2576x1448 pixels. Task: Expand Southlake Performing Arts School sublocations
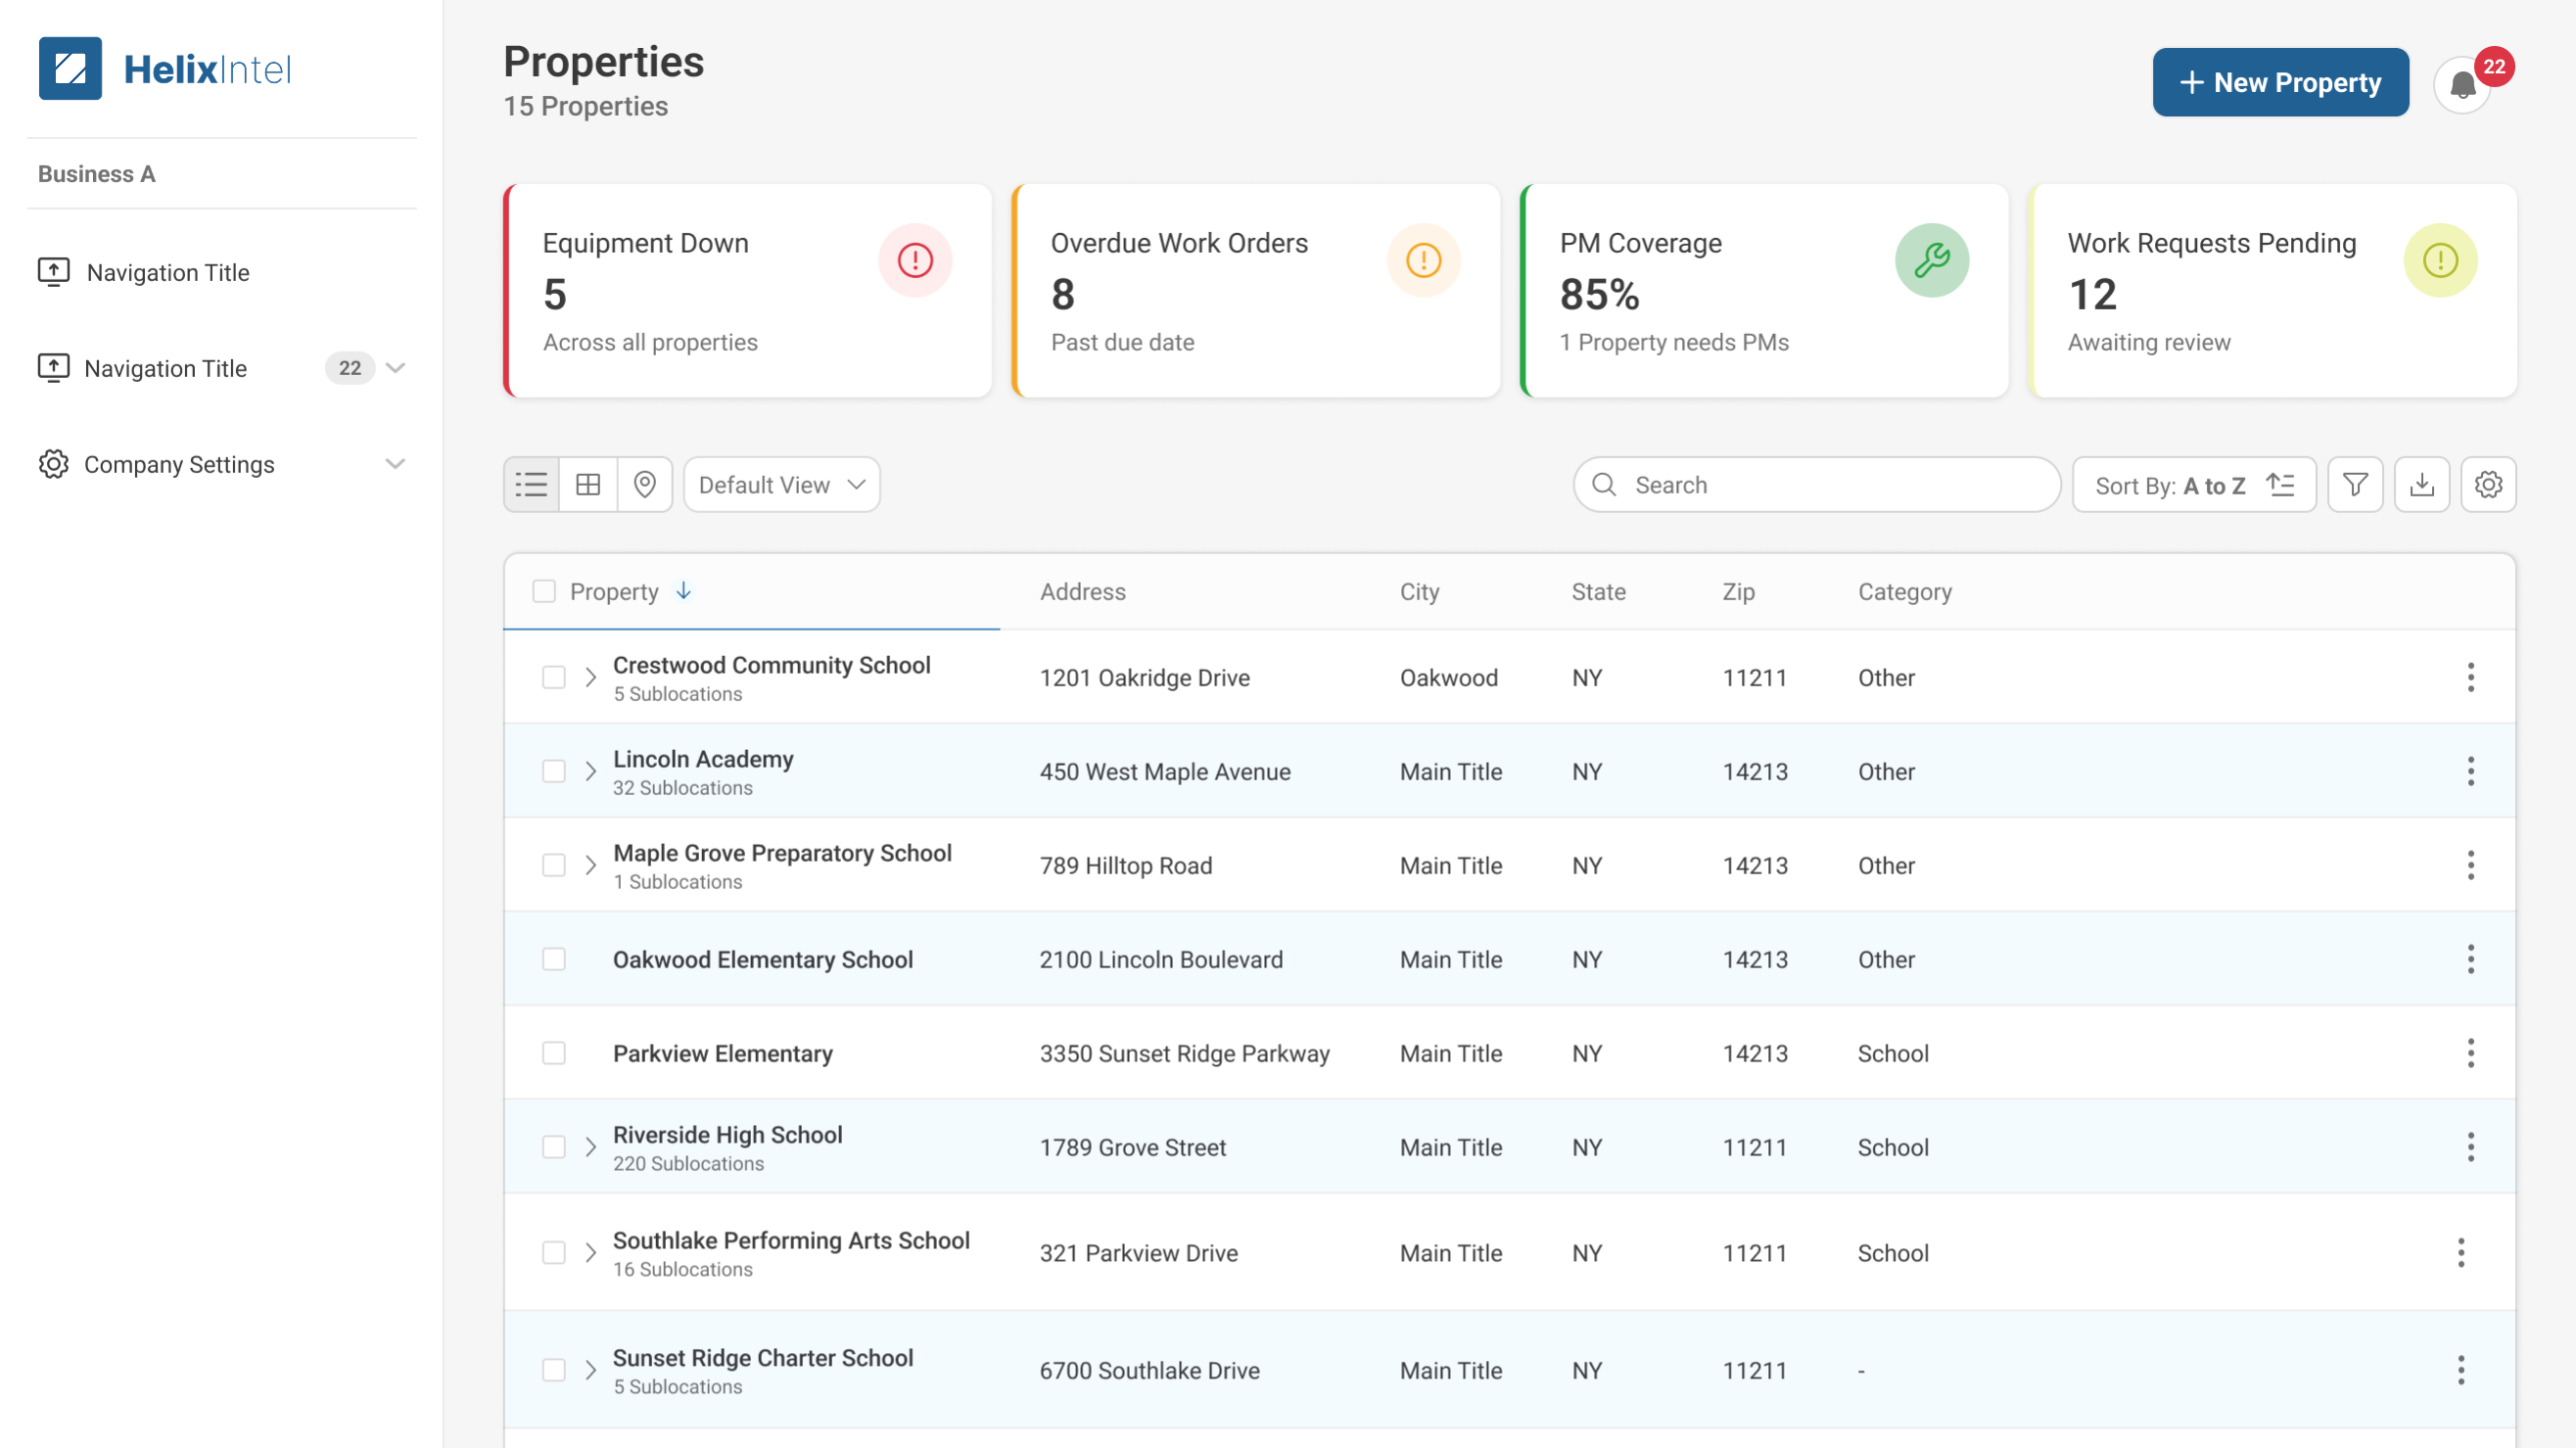point(591,1252)
